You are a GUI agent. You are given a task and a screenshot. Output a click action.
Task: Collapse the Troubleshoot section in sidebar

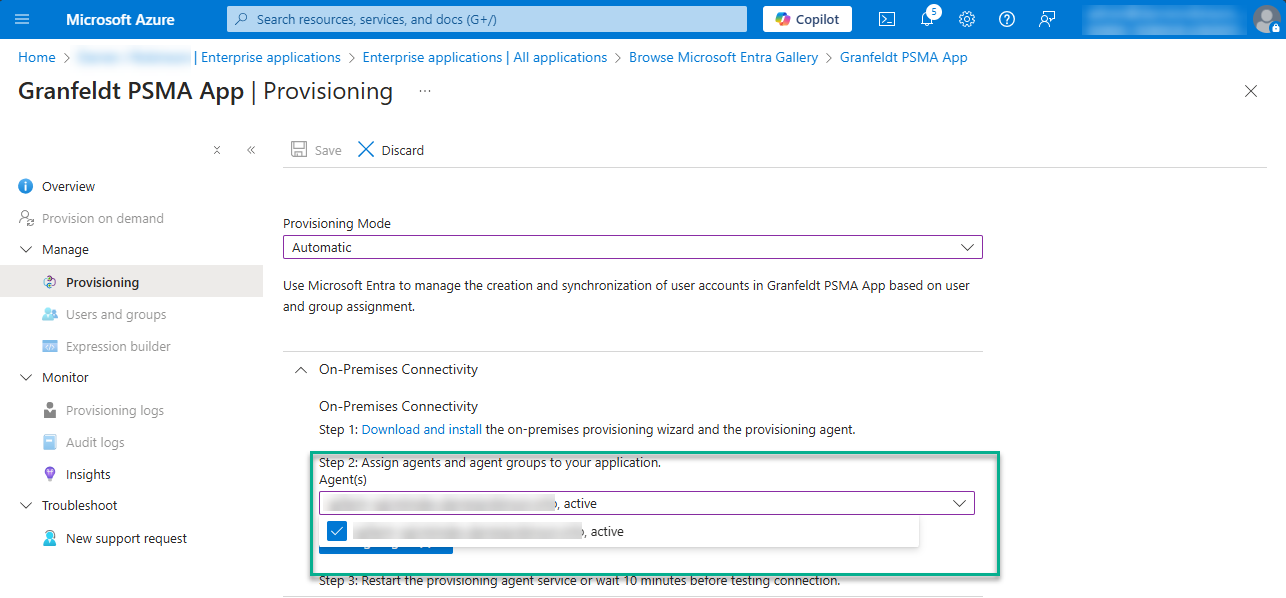pyautogui.click(x=26, y=506)
